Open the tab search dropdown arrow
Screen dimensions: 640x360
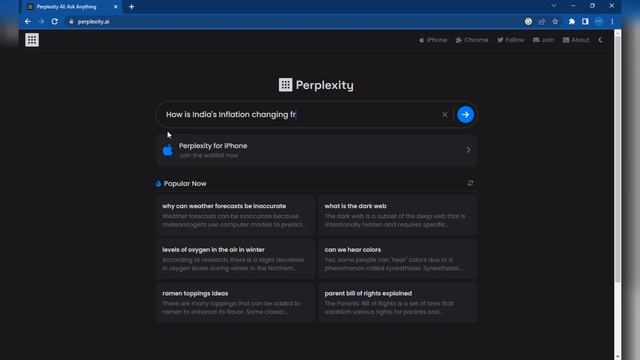(554, 6)
